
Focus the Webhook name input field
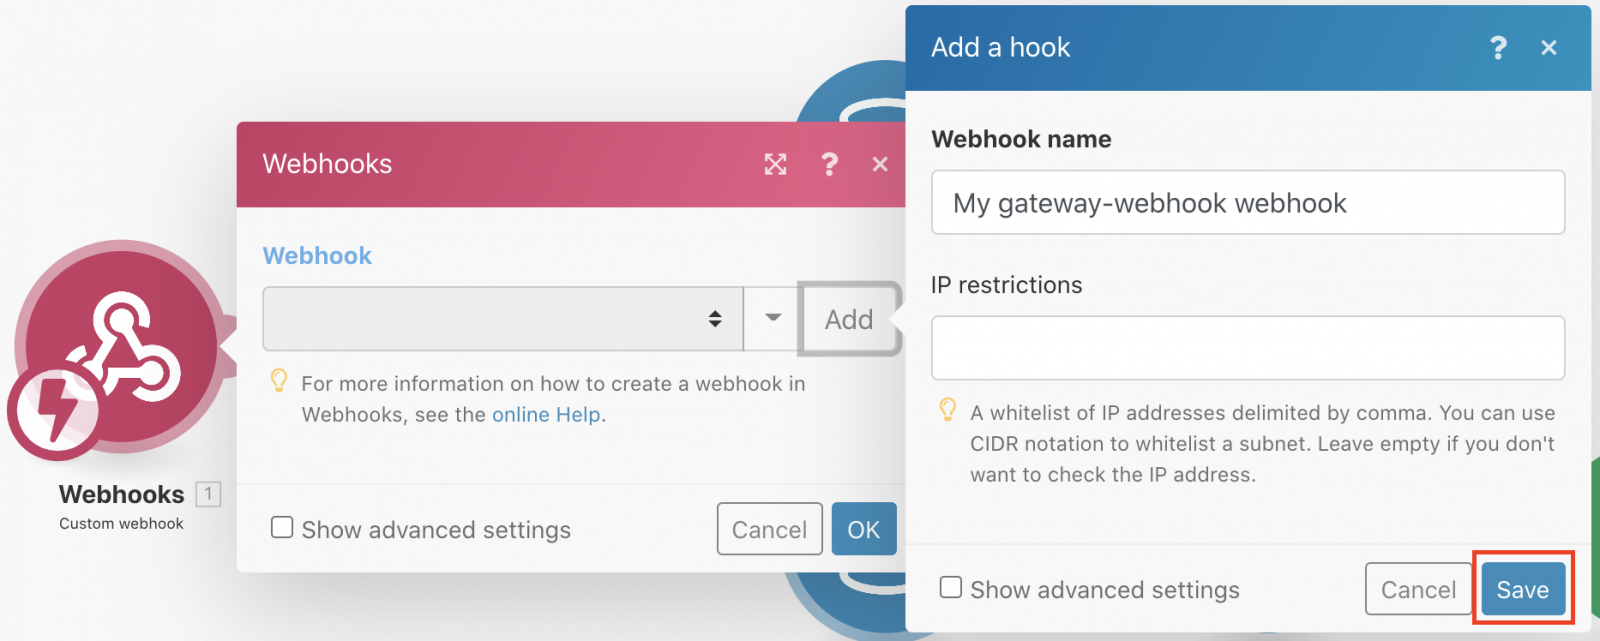[1248, 202]
